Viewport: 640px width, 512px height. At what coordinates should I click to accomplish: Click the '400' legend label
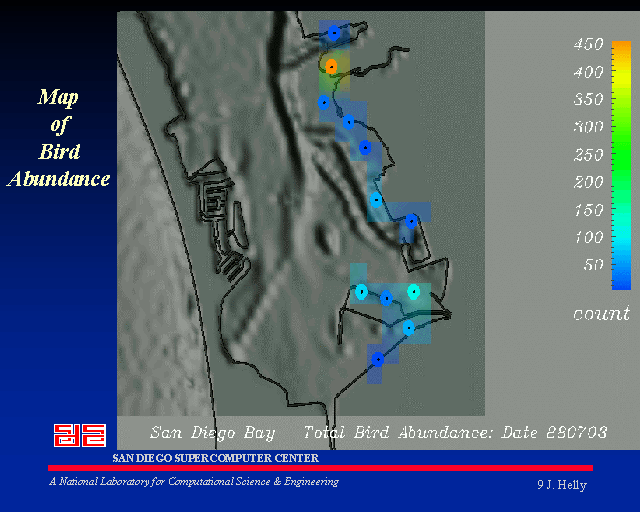pyautogui.click(x=588, y=72)
